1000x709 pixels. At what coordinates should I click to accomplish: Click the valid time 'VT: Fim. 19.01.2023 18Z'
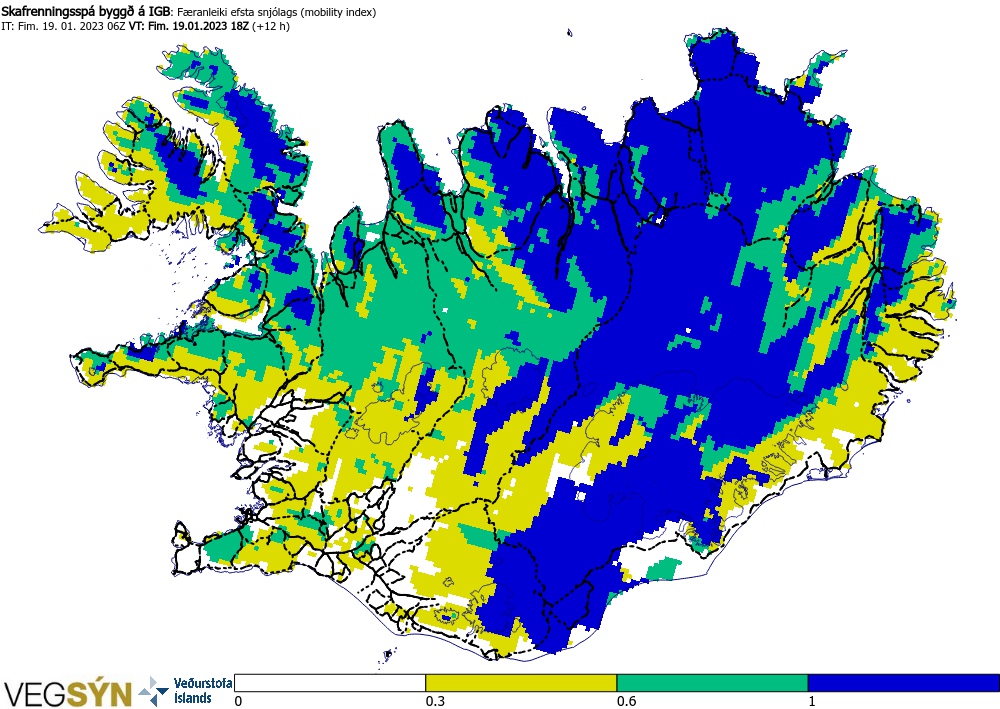click(x=189, y=27)
